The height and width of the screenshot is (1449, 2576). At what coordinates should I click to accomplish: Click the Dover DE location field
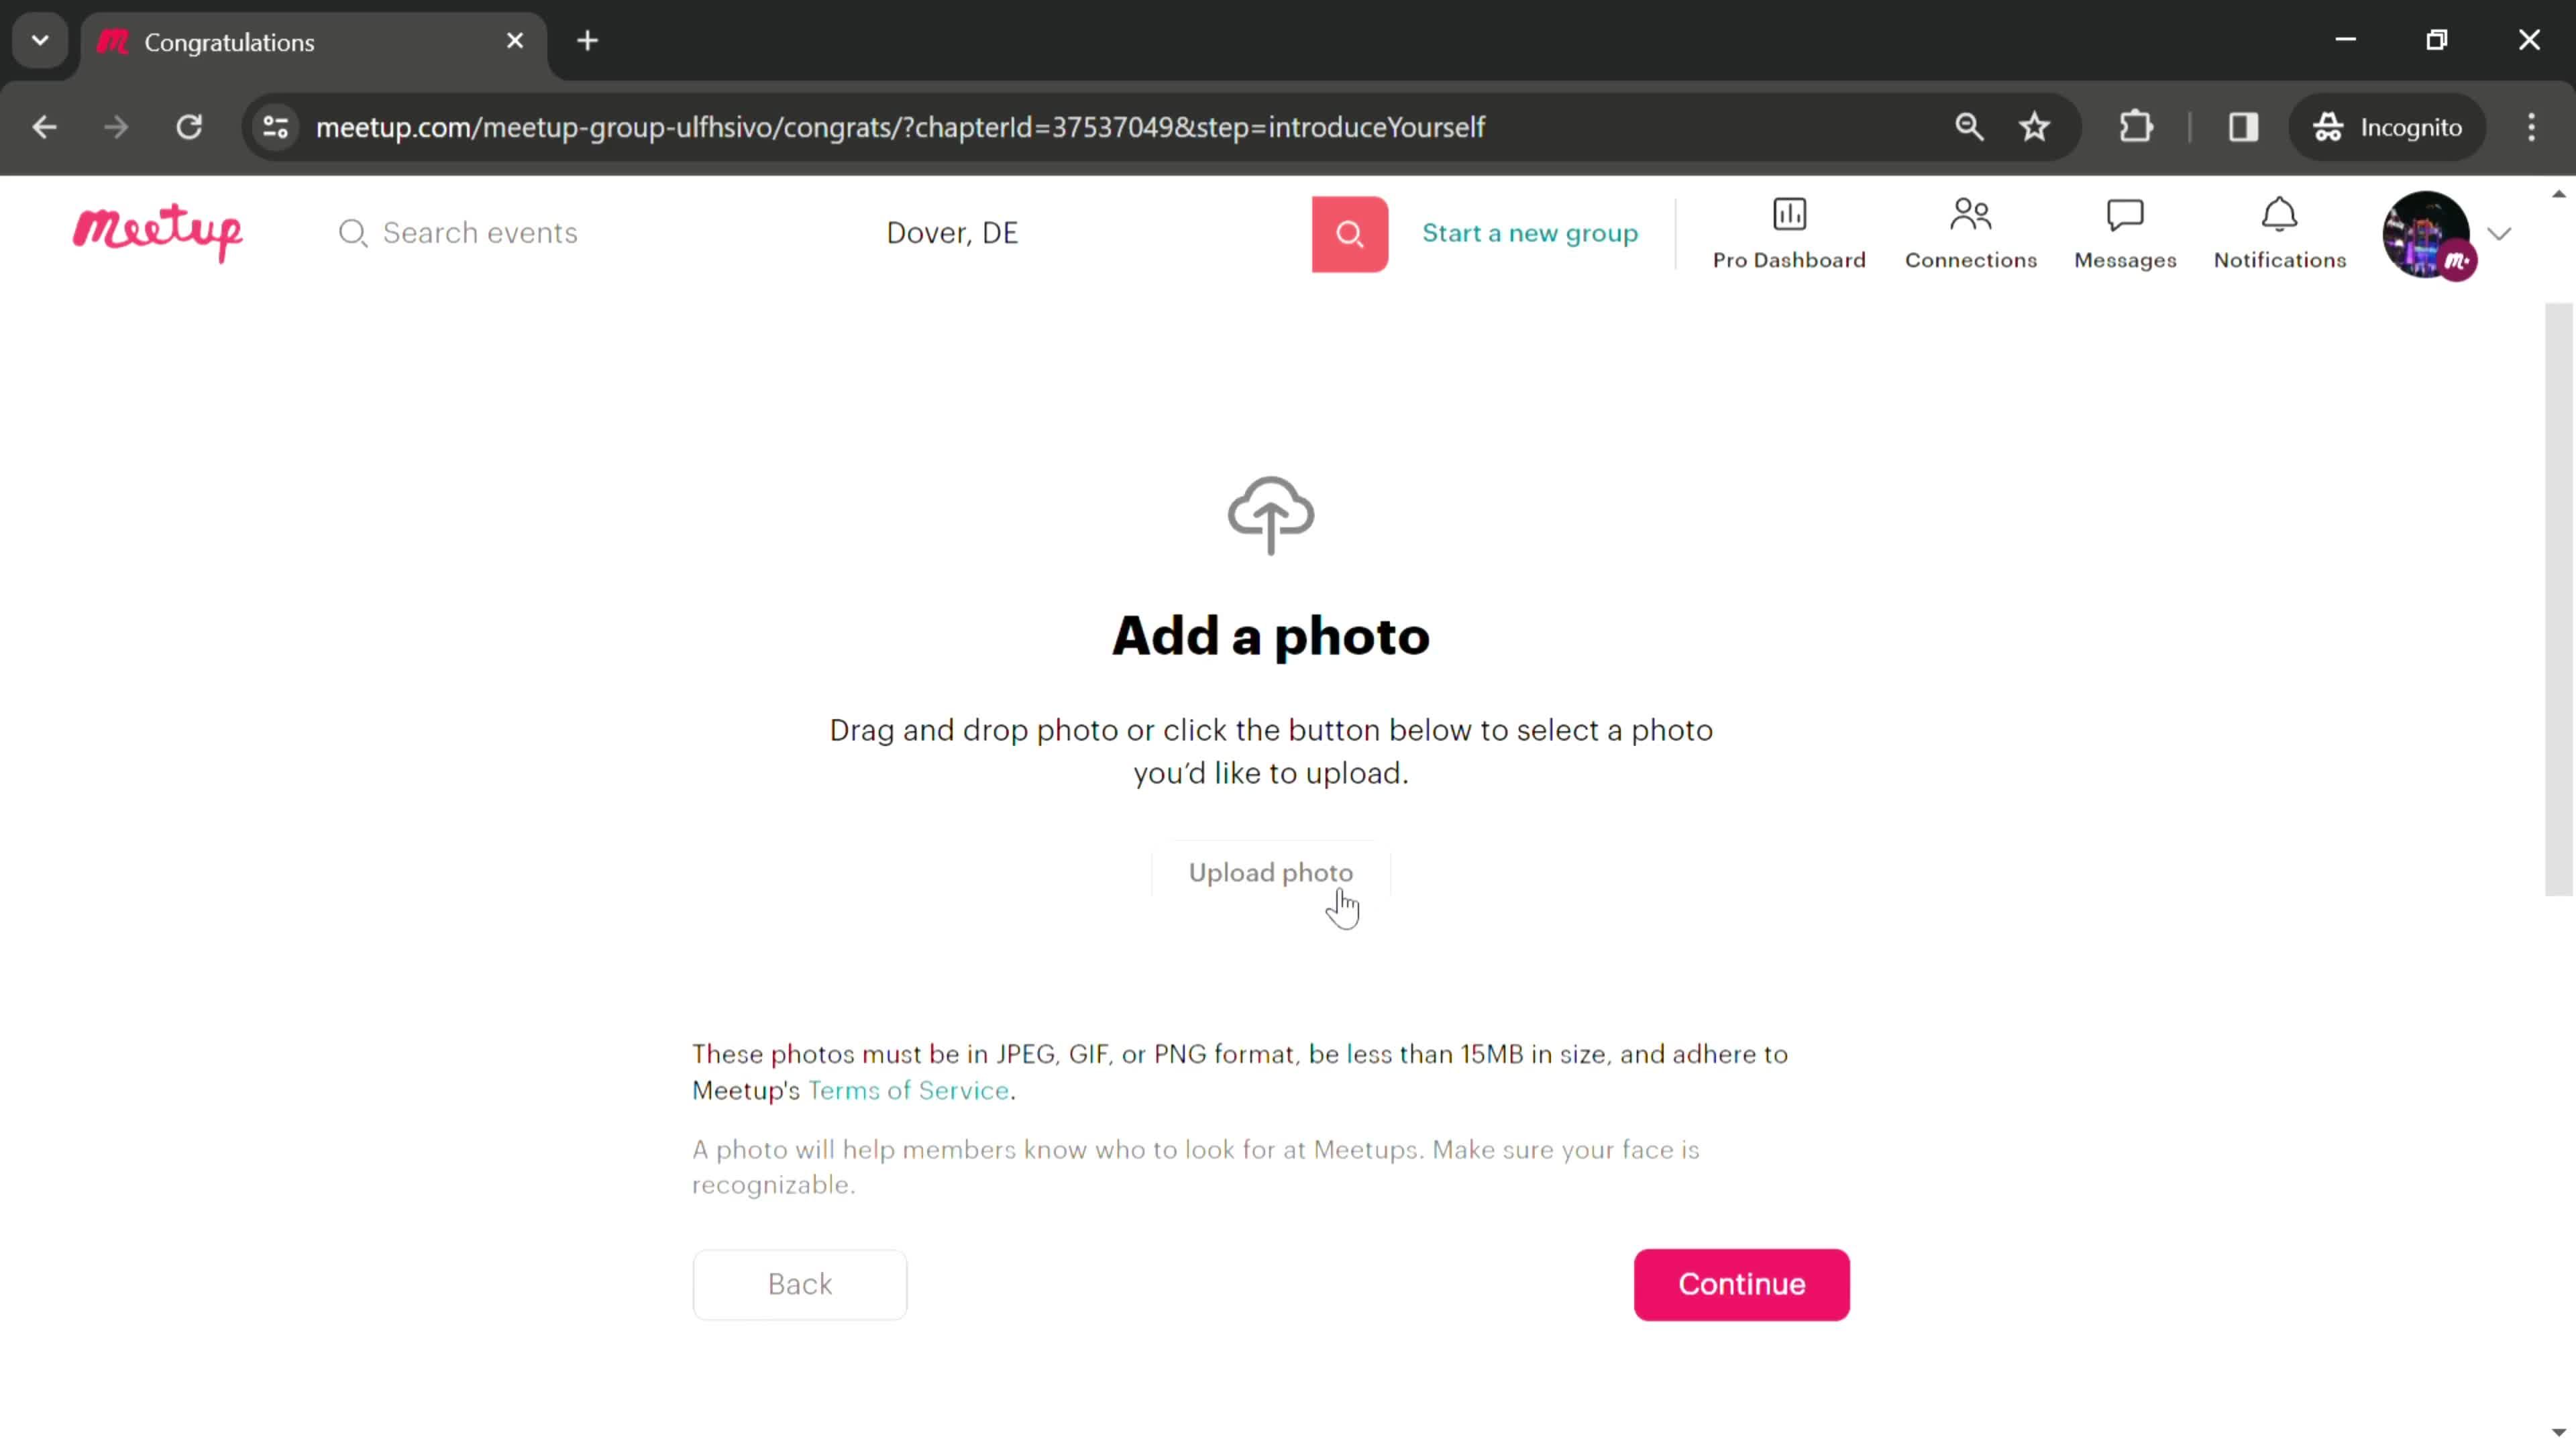pos(952,231)
